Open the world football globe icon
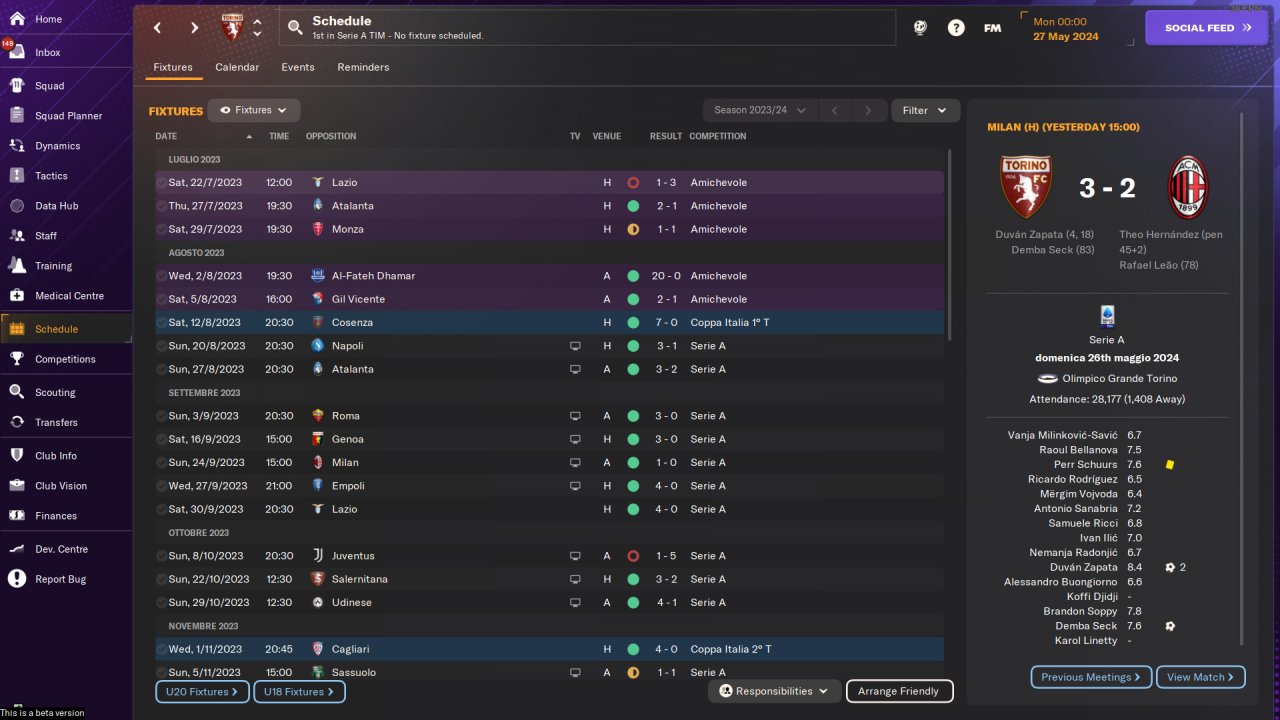Screen dimensions: 1280x720 920,28
